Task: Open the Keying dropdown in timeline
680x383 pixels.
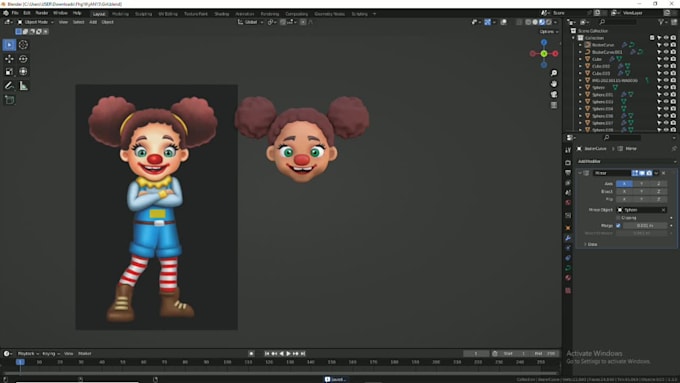Action: [x=51, y=354]
